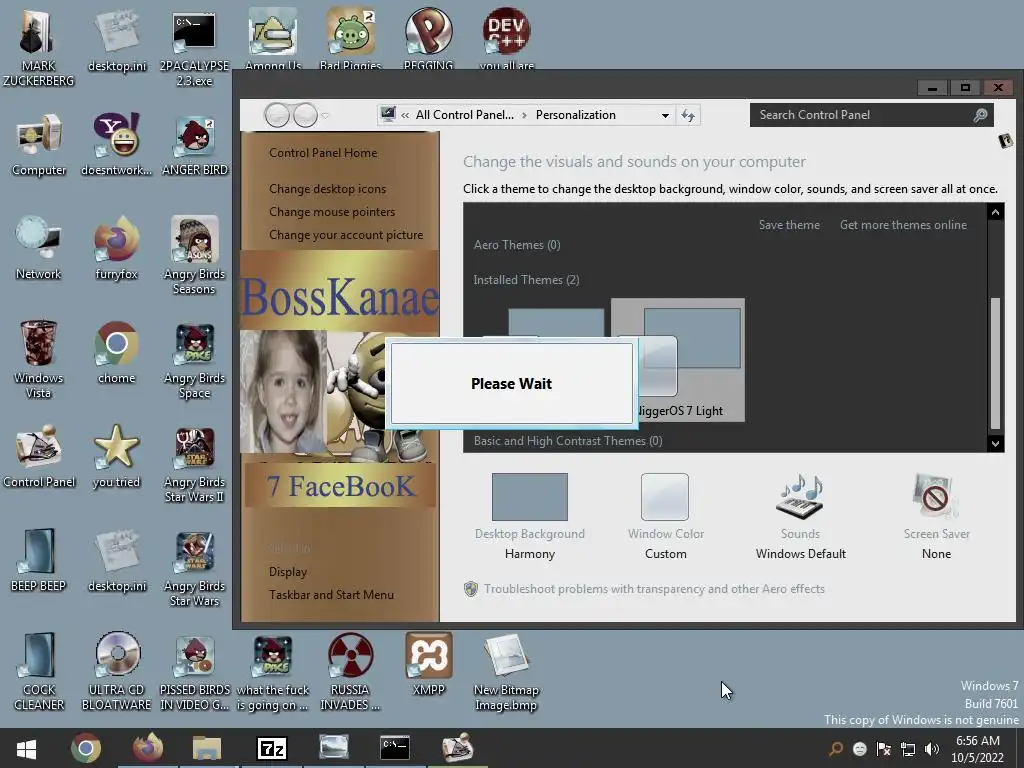Screen dimensions: 1024x768
Task: Click the Personalization breadcrumb
Action: coord(575,115)
